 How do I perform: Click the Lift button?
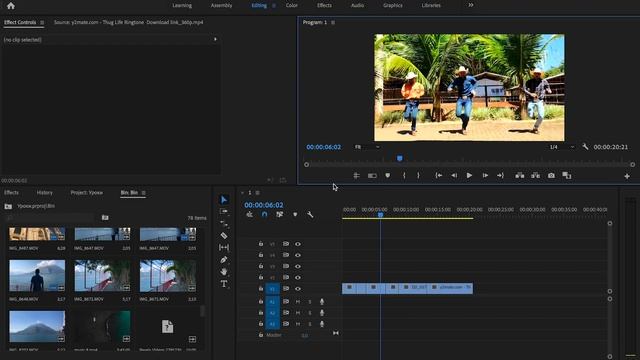pos(520,176)
